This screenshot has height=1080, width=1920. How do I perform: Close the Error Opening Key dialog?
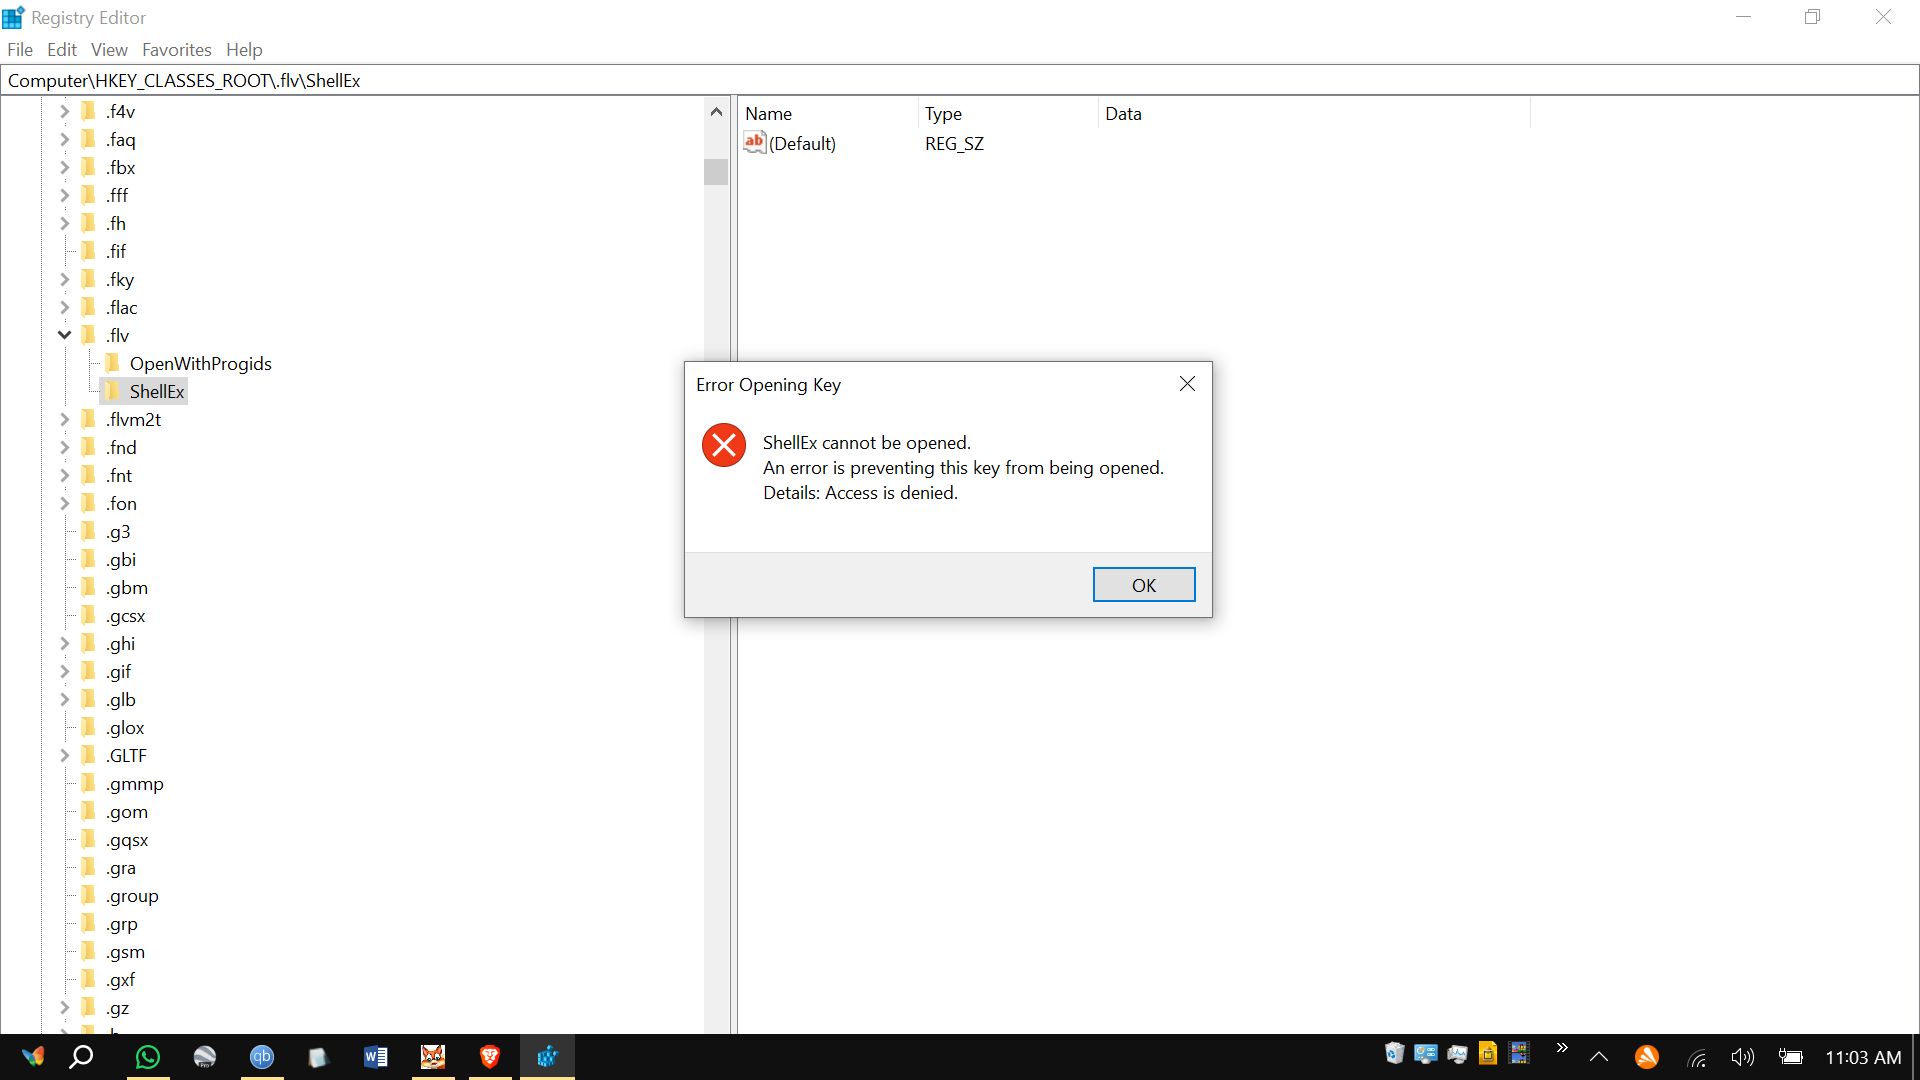click(1187, 384)
